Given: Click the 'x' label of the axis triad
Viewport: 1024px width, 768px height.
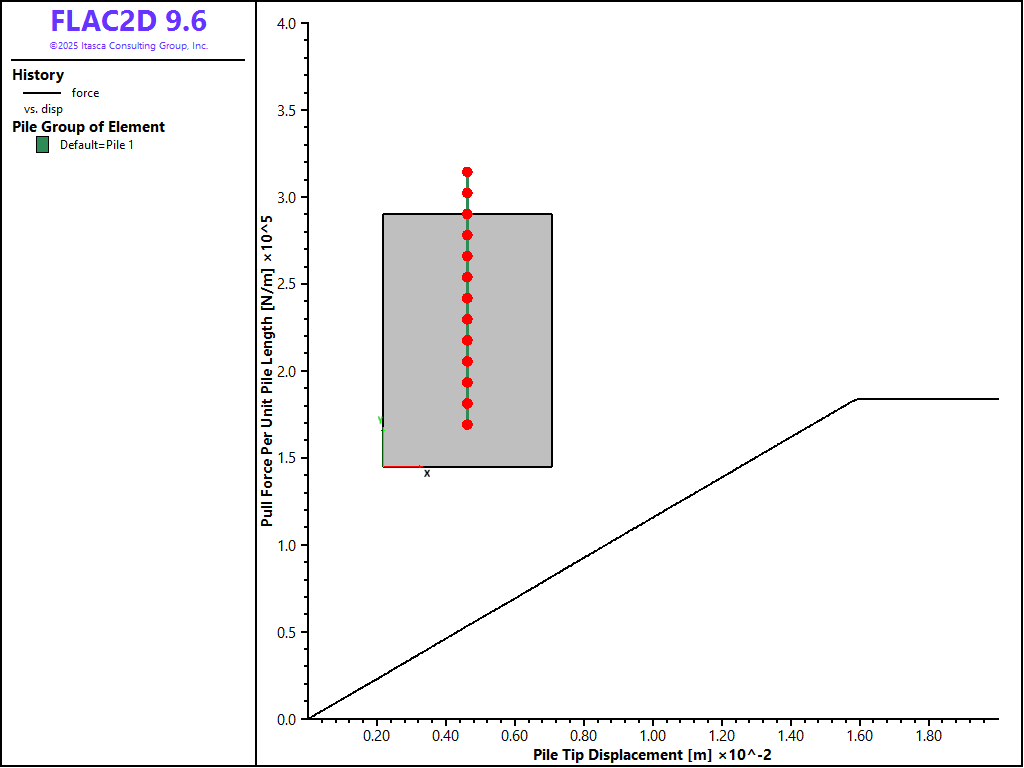Looking at the screenshot, I should 427,473.
